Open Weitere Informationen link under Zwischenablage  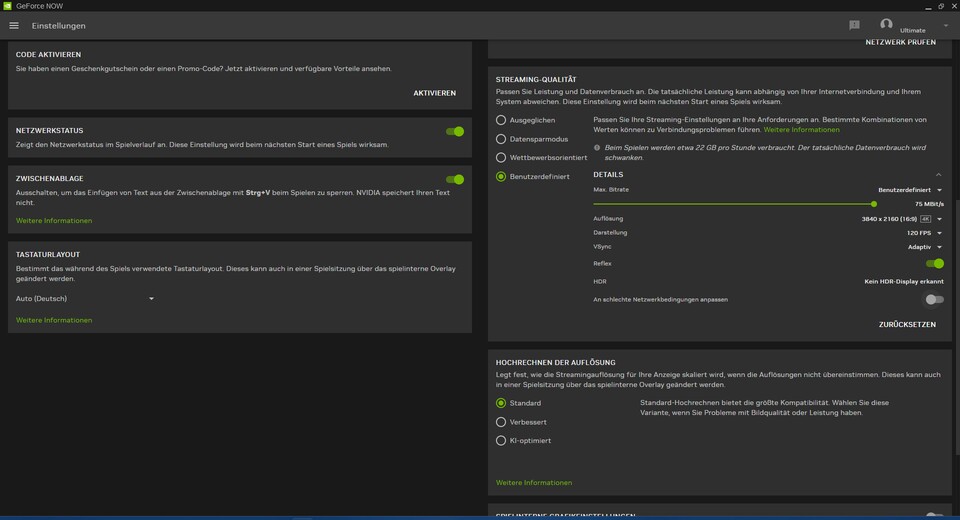click(x=54, y=220)
